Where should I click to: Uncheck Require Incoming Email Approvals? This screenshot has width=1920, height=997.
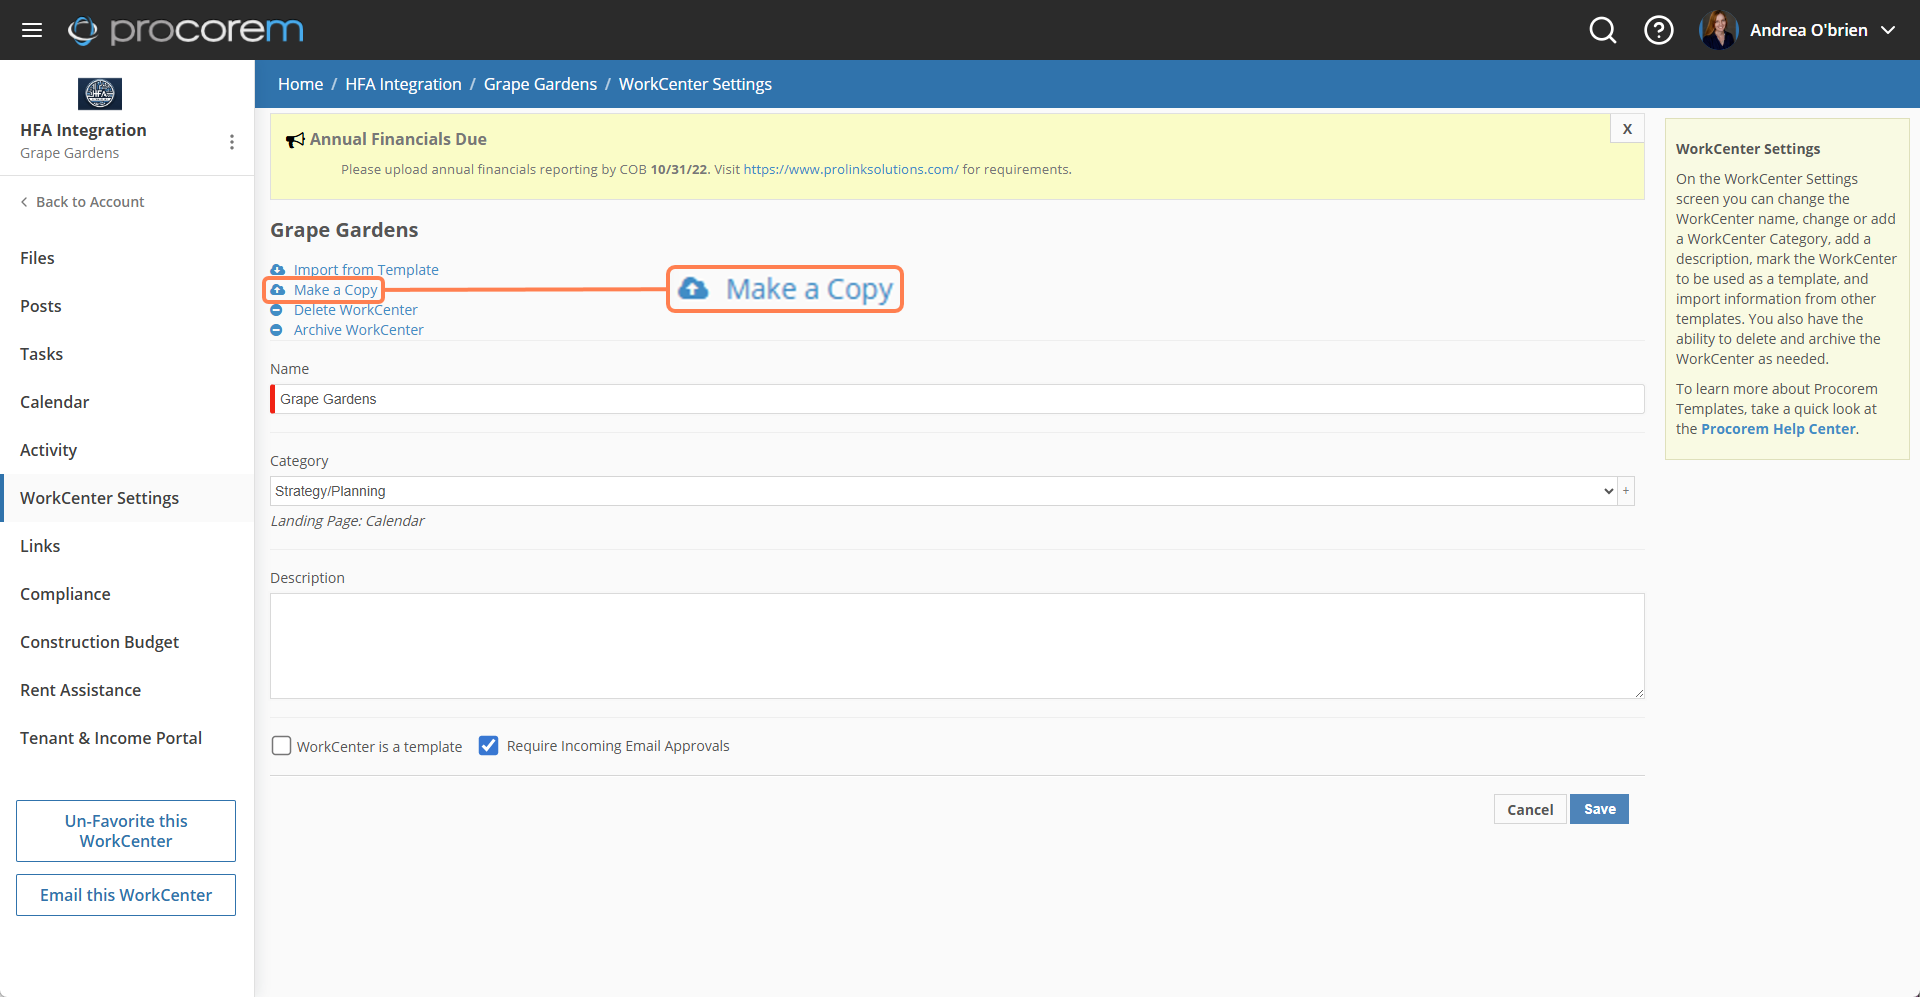[488, 746]
